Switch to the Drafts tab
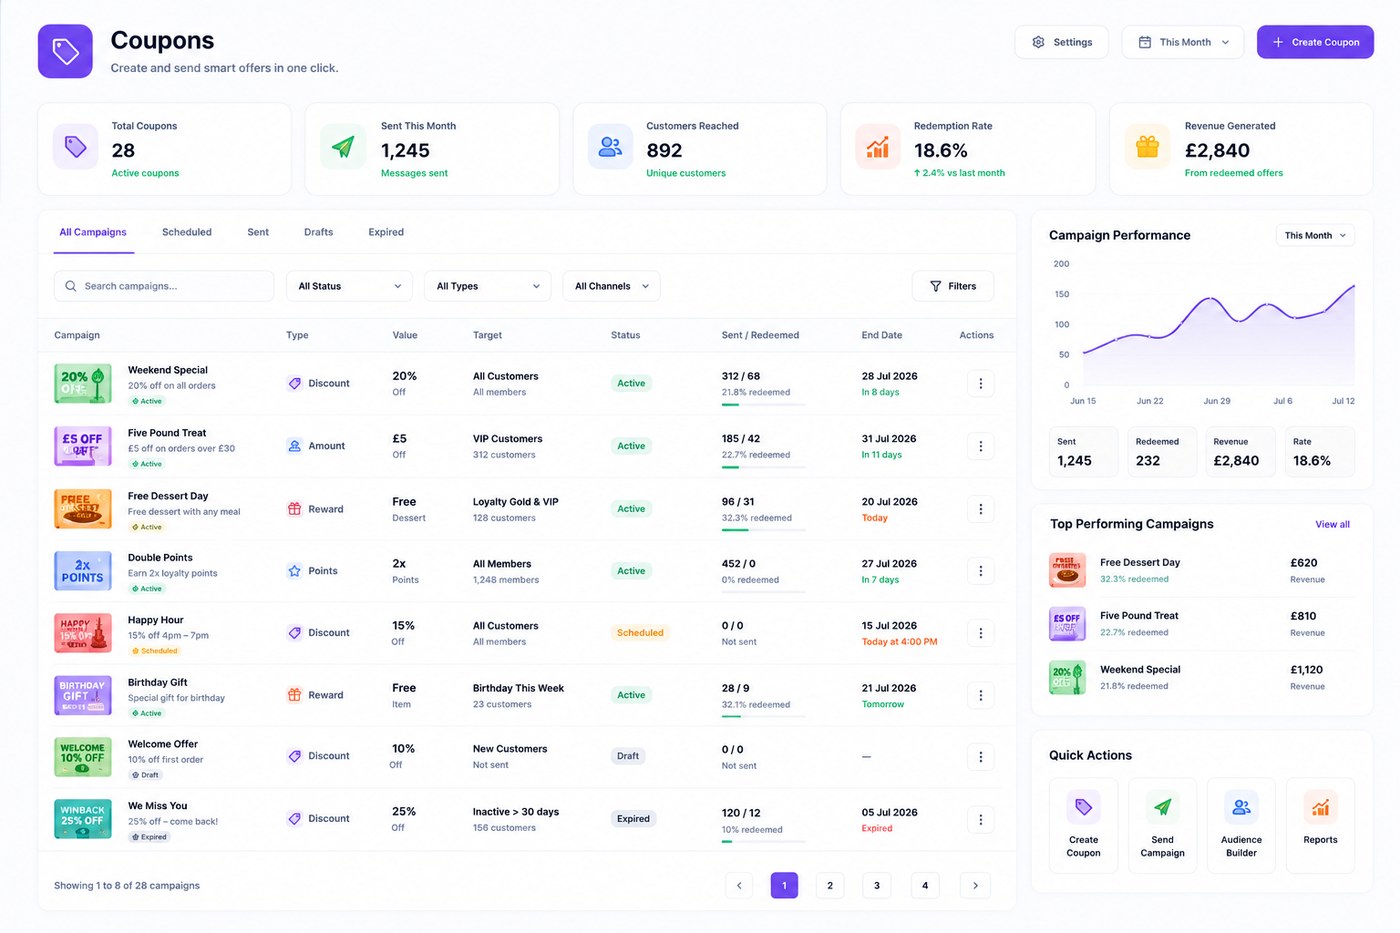The height and width of the screenshot is (933, 1400). tap(319, 232)
